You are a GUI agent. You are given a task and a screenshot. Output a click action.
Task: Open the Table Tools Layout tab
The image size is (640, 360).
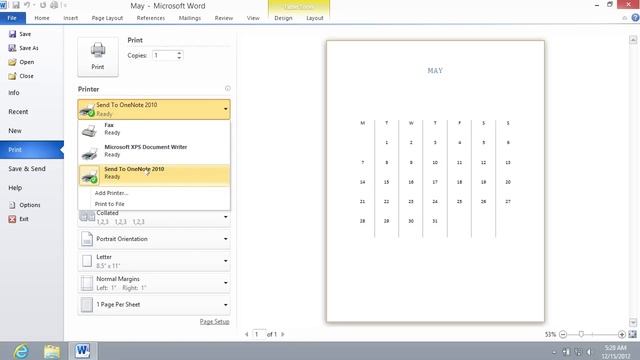coord(315,18)
